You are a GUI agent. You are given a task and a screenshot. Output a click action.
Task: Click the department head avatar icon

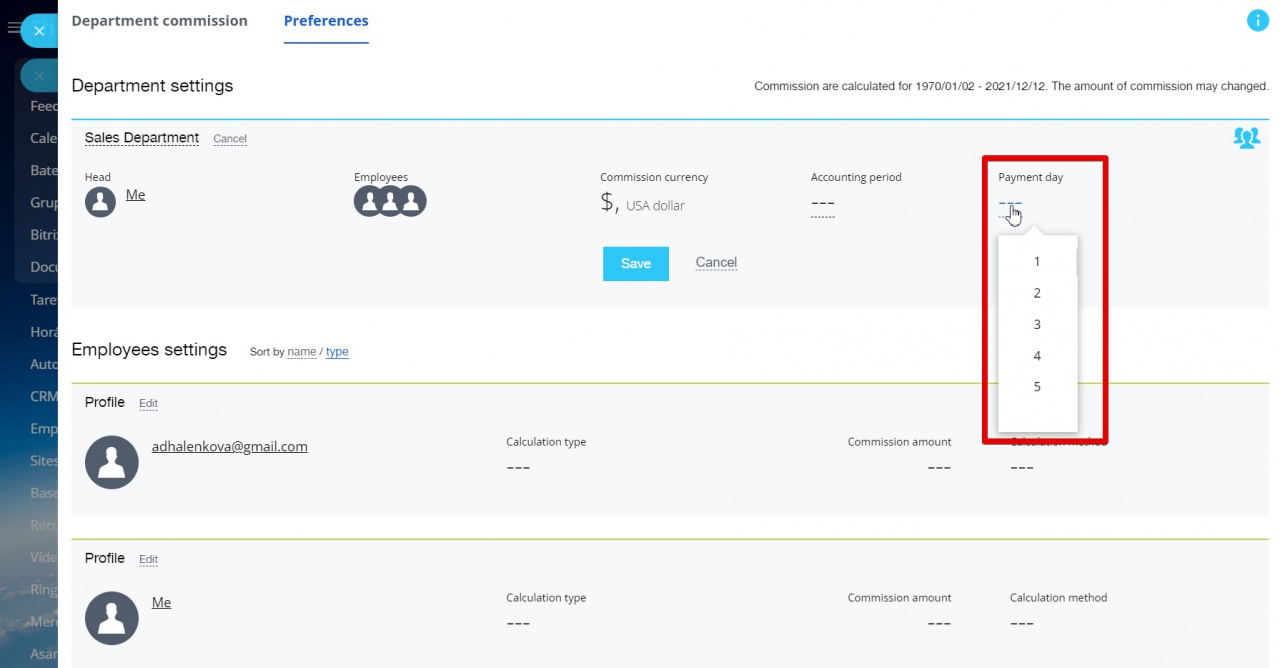coord(100,201)
